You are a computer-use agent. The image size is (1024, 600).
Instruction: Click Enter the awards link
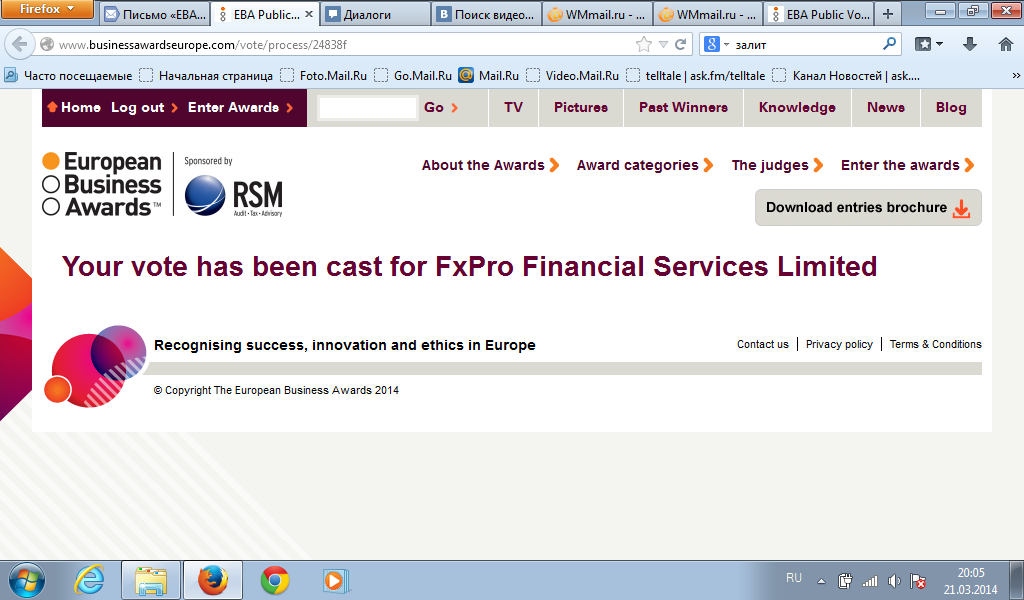point(908,165)
